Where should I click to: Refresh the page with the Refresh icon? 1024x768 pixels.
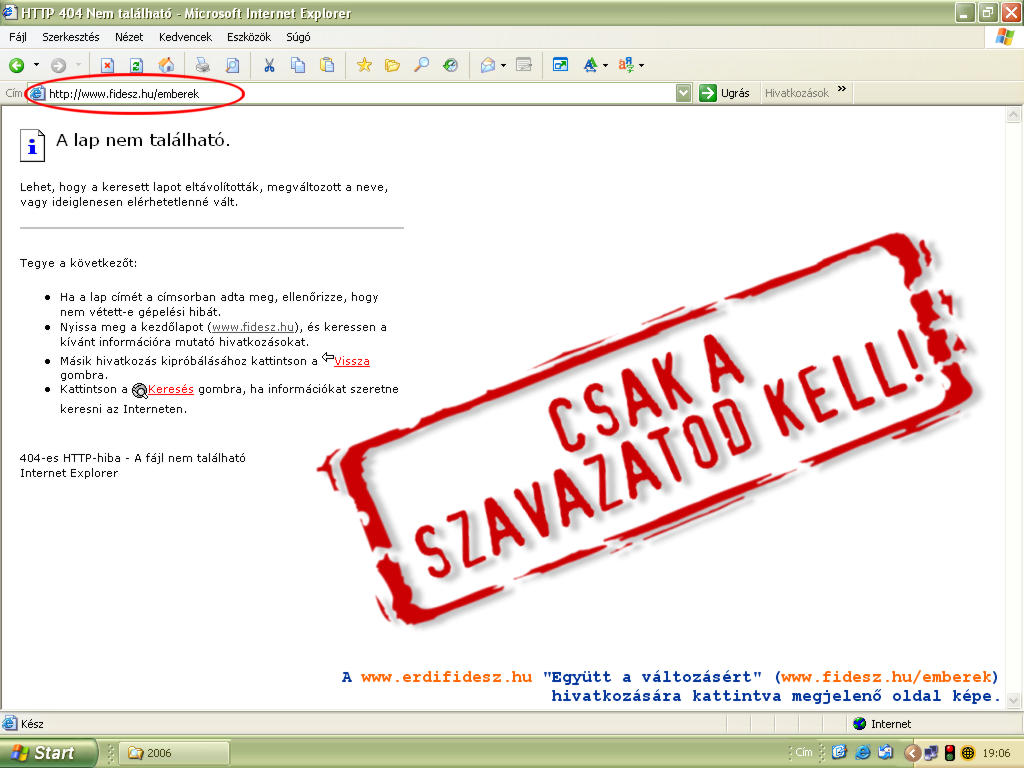[x=136, y=66]
